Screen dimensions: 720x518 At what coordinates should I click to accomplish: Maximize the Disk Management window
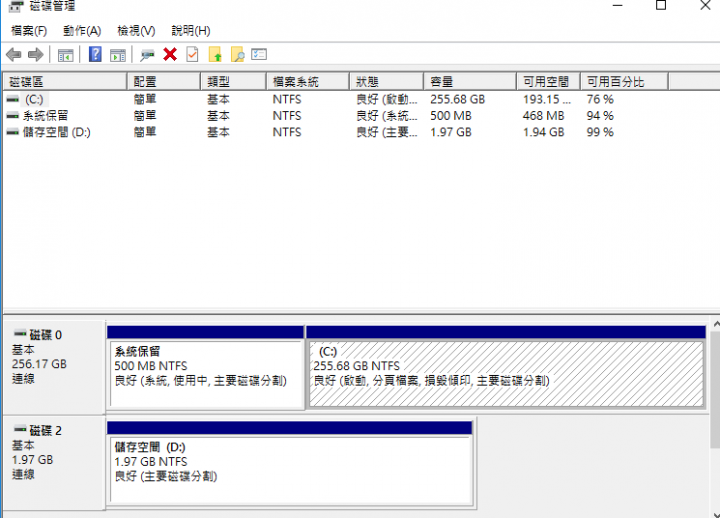(661, 6)
